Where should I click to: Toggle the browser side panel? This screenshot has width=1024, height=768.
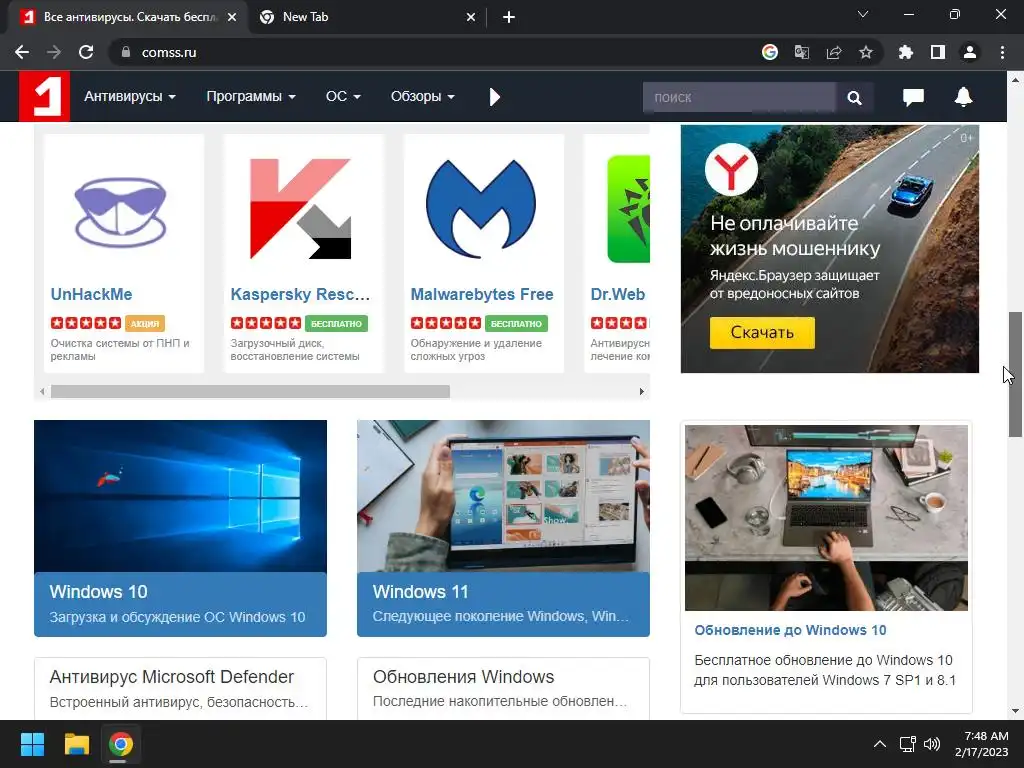938,52
